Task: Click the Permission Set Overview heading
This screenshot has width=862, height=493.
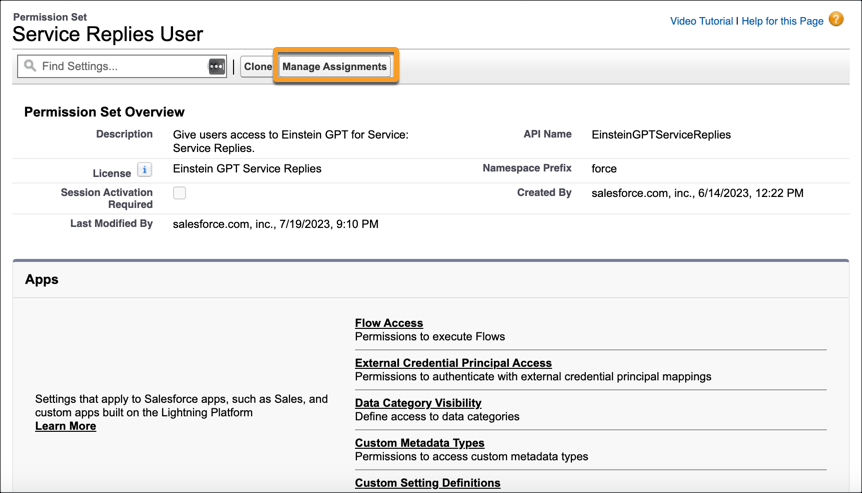Action: click(104, 112)
